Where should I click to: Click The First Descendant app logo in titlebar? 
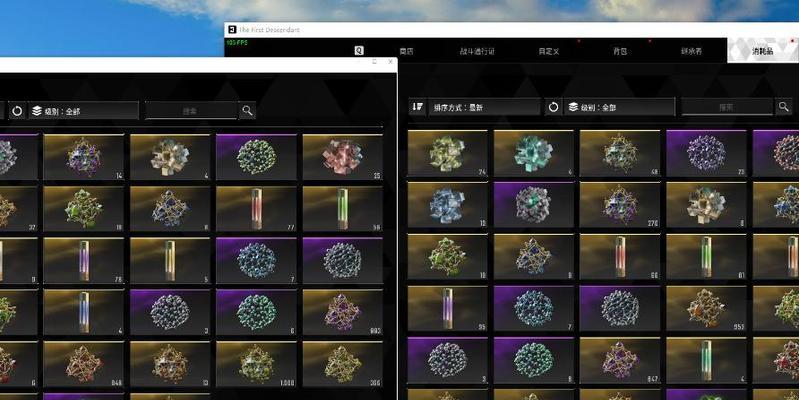[232, 30]
